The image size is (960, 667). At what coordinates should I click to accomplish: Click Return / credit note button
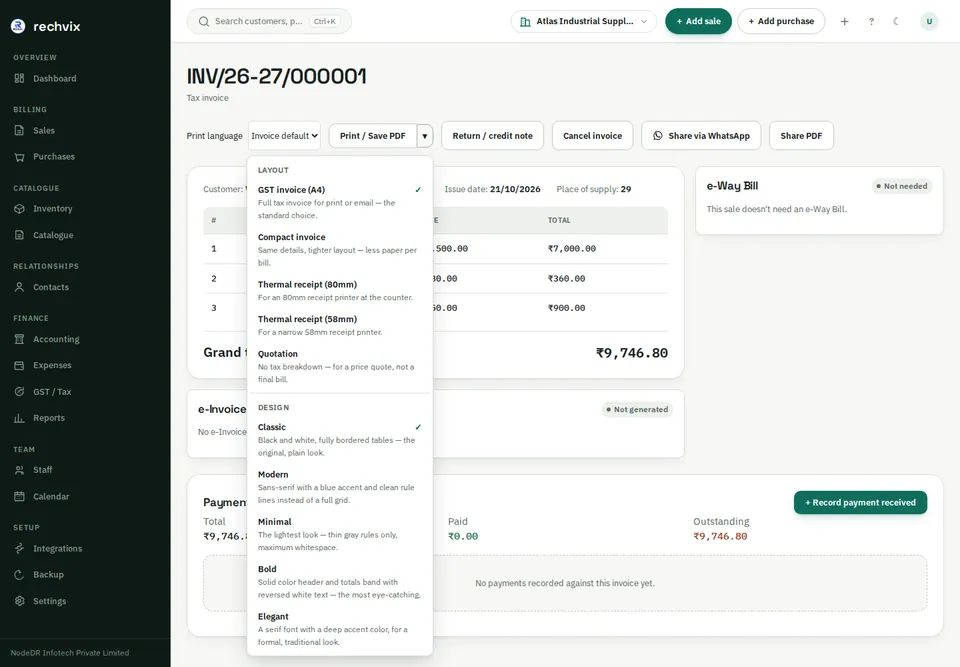pos(492,136)
